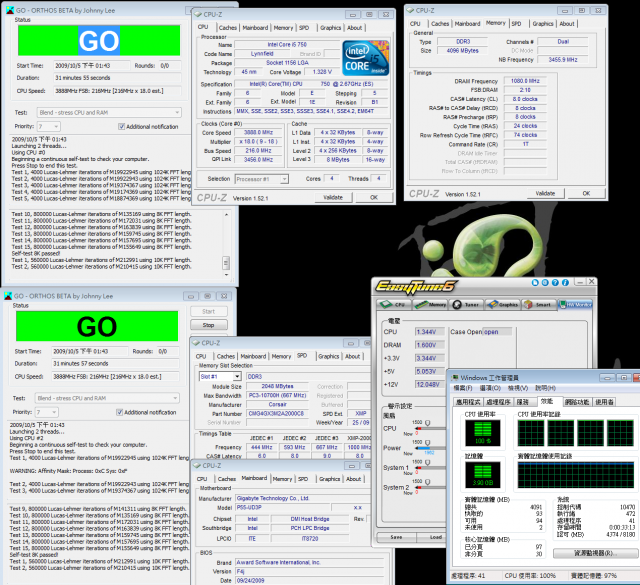
Task: Open the EasyTune6 Memory tab
Action: tap(430, 305)
